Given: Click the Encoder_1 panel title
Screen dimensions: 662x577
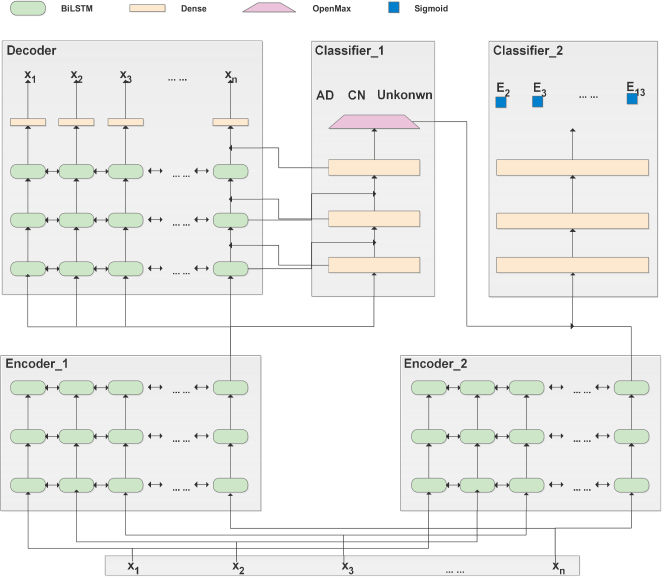Looking at the screenshot, I should pos(37,364).
